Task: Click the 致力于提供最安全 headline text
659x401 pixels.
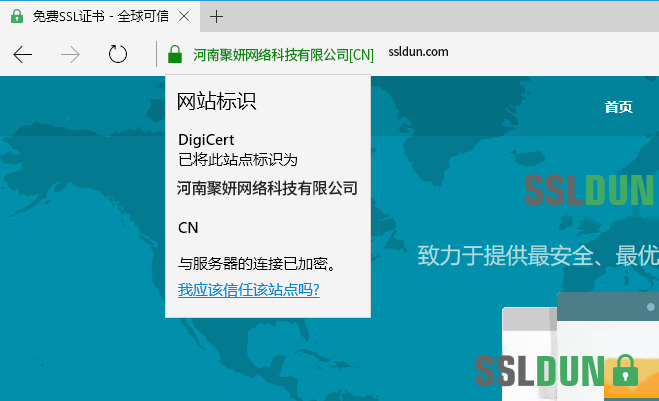Action: [x=537, y=253]
